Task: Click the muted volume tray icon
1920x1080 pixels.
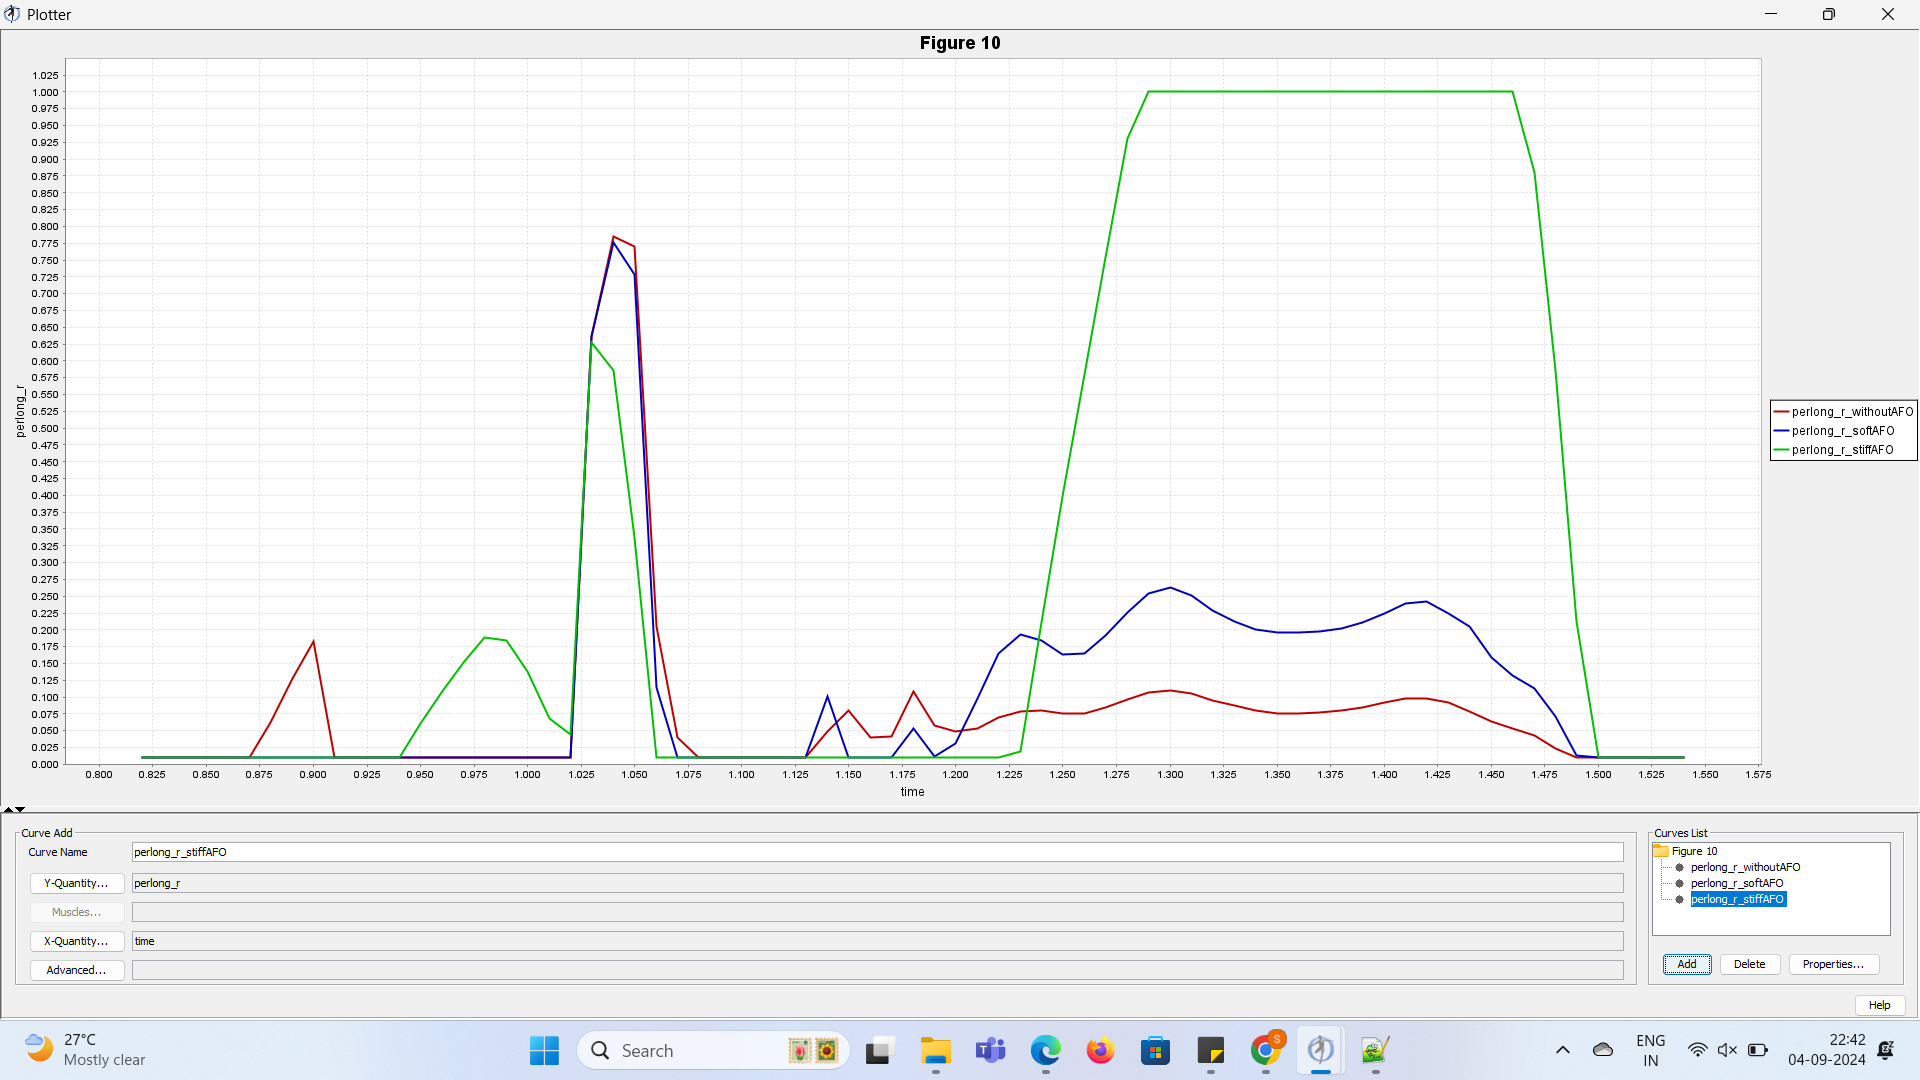Action: coord(1727,1050)
